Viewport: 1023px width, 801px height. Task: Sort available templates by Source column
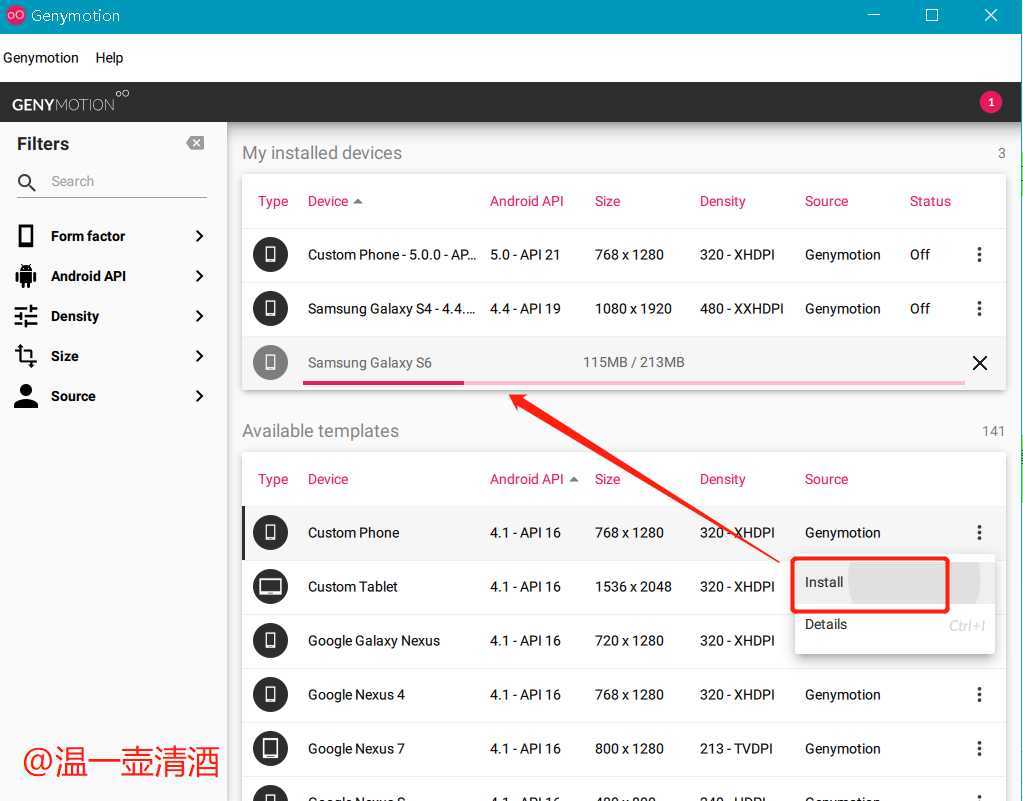click(826, 479)
